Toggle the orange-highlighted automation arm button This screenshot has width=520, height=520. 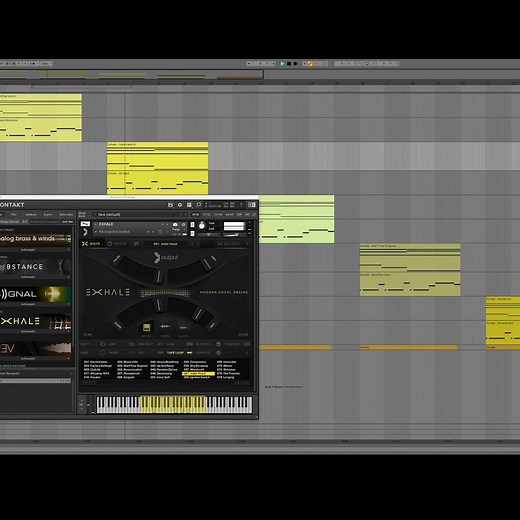310,63
